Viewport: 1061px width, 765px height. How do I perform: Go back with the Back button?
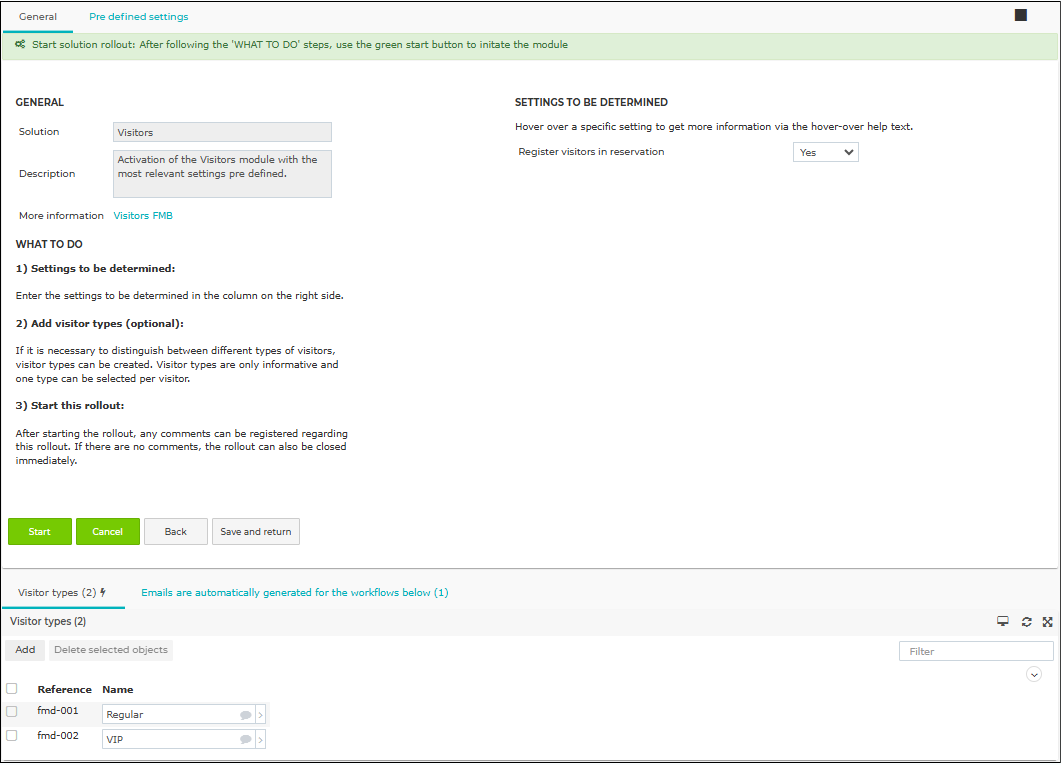pyautogui.click(x=175, y=532)
